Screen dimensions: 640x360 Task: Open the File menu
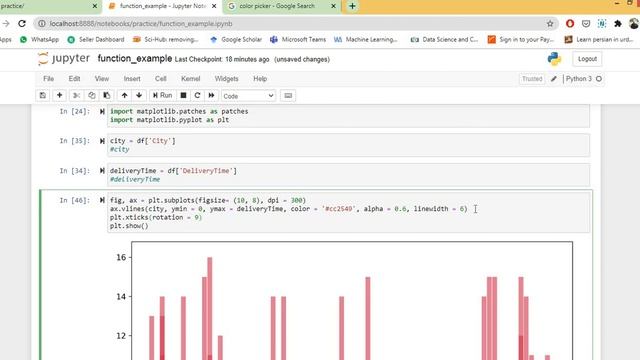pos(49,79)
